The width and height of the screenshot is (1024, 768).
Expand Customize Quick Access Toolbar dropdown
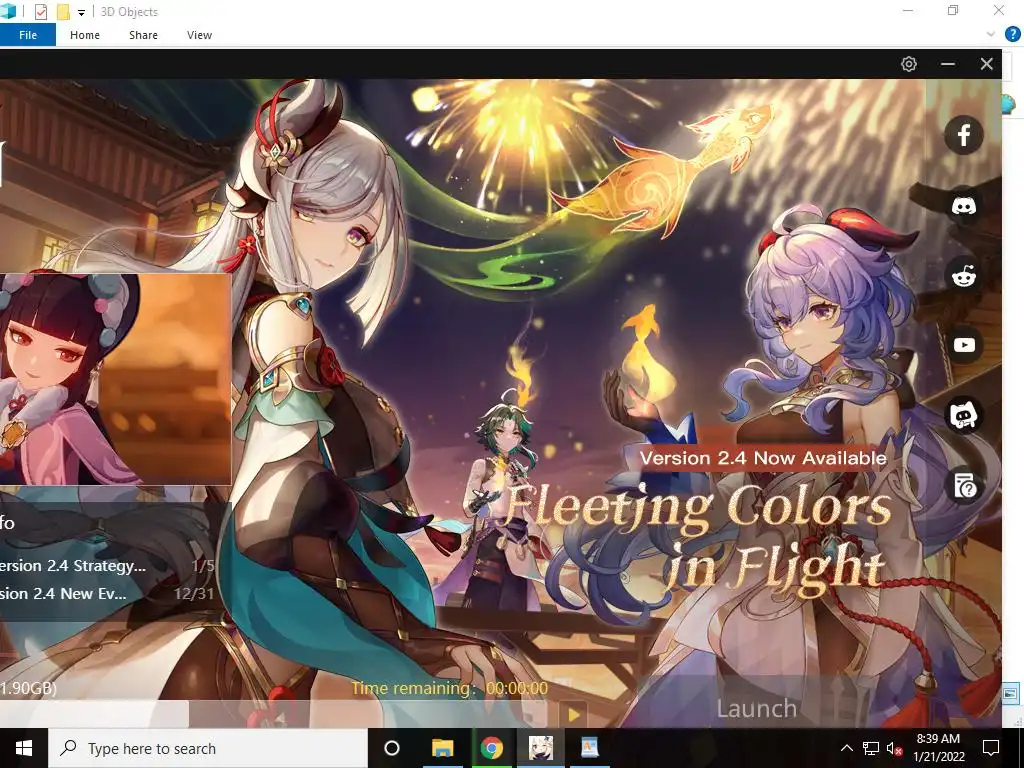(81, 12)
